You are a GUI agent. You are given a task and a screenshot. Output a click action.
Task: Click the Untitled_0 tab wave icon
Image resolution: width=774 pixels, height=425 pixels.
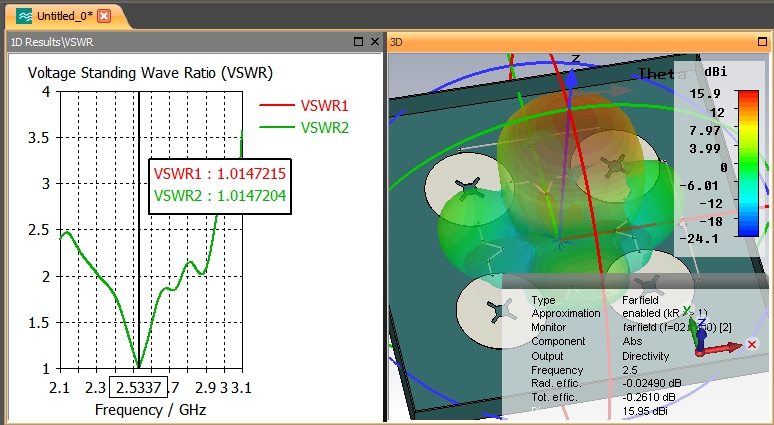(23, 16)
